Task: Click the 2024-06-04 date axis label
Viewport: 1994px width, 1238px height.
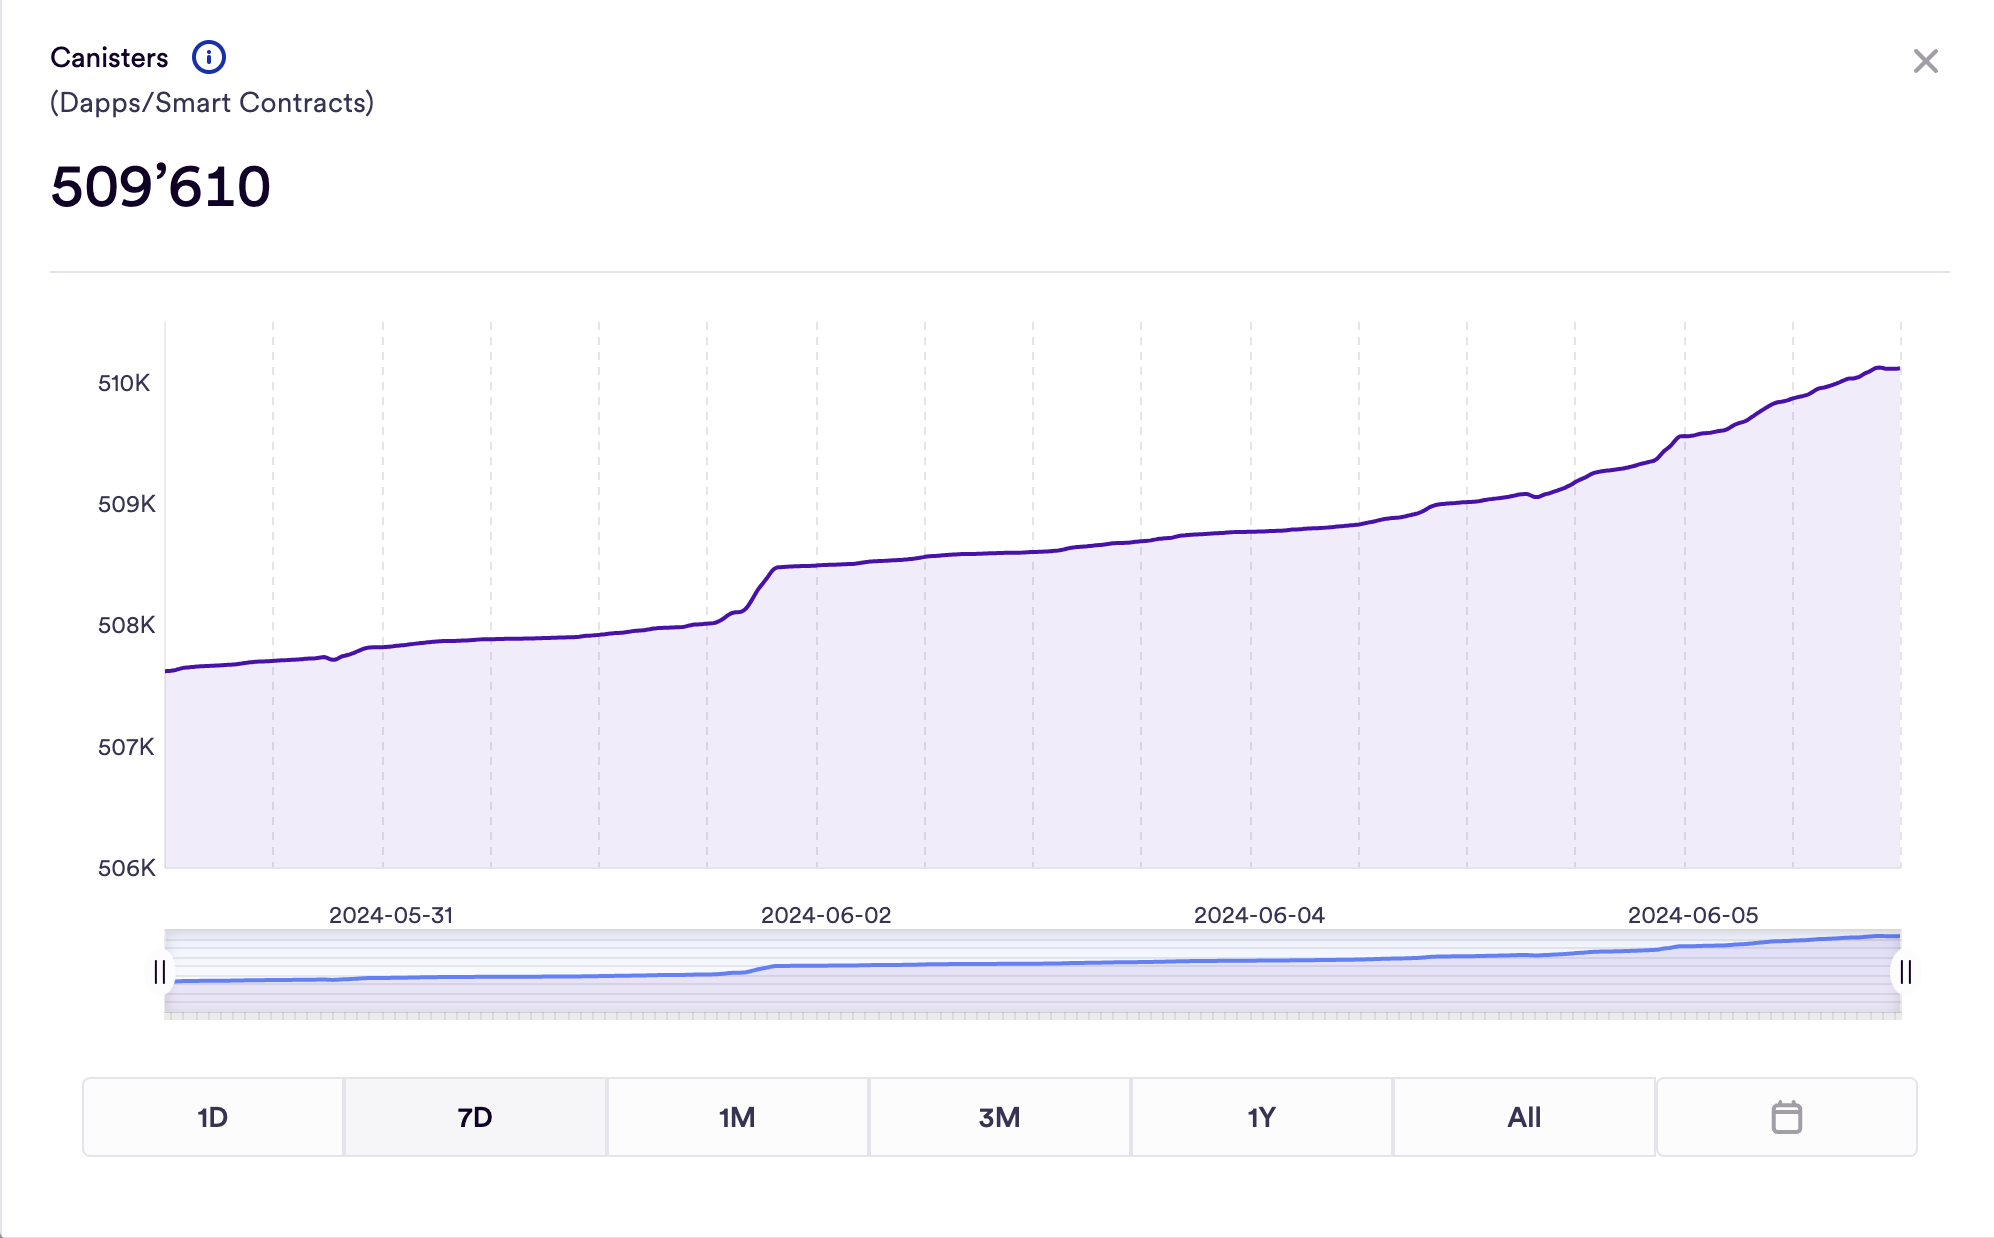Action: pyautogui.click(x=1259, y=915)
